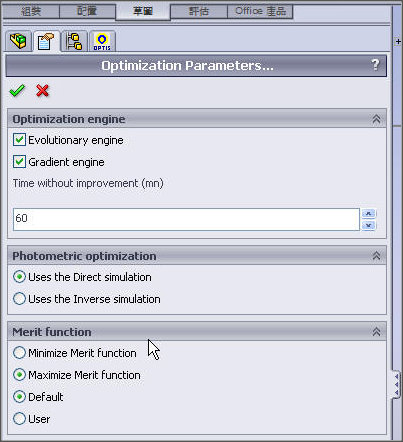Collapse the Optimization engine section

(376, 119)
